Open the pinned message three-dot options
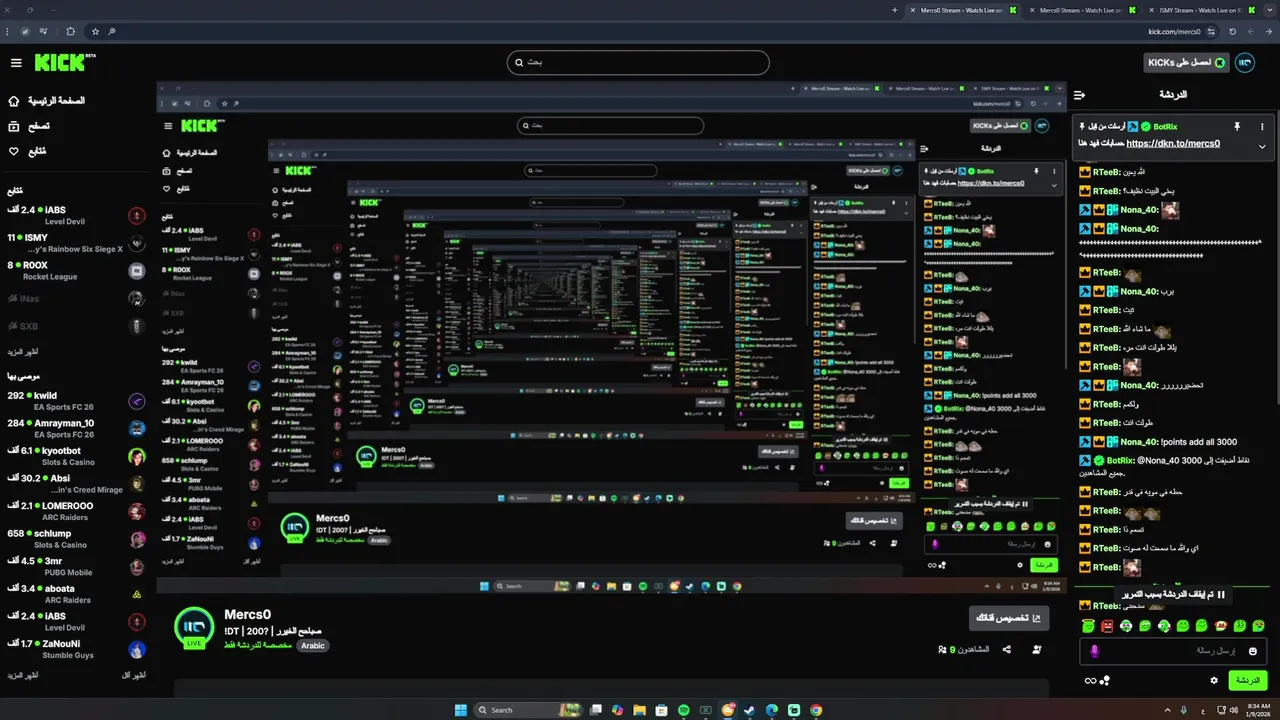Image resolution: width=1280 pixels, height=720 pixels. pyautogui.click(x=1262, y=127)
